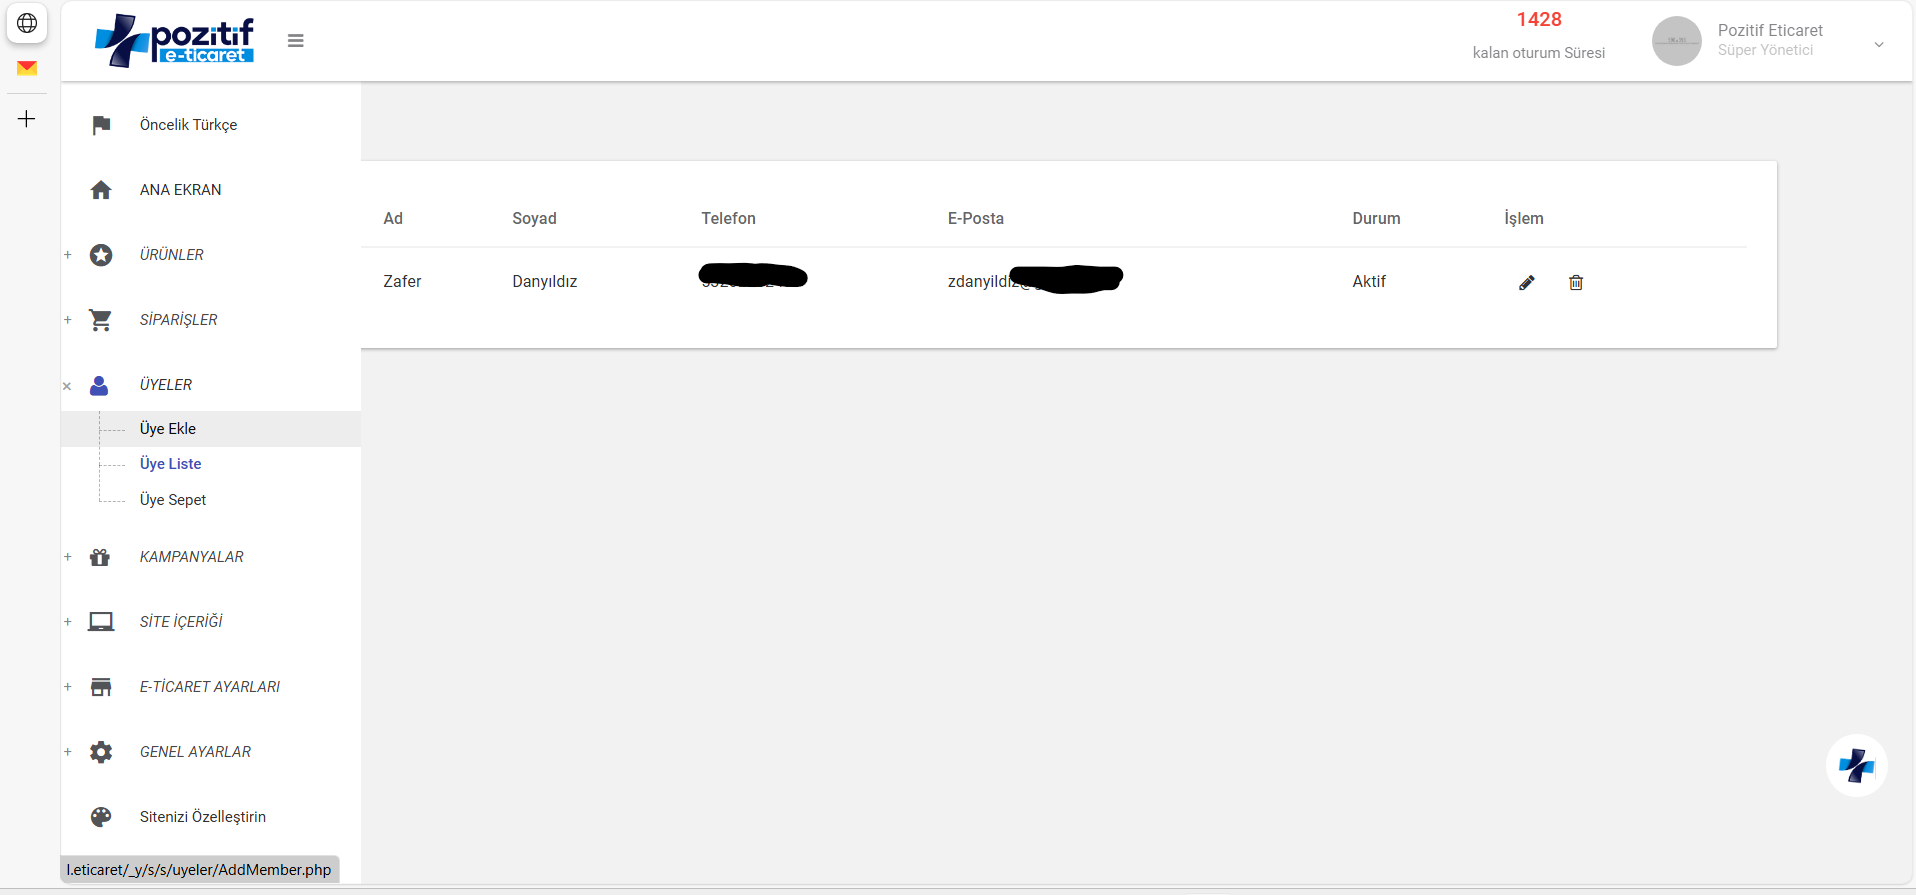Click the pencil edit icon for Zafer
This screenshot has width=1916, height=895.
coord(1526,283)
